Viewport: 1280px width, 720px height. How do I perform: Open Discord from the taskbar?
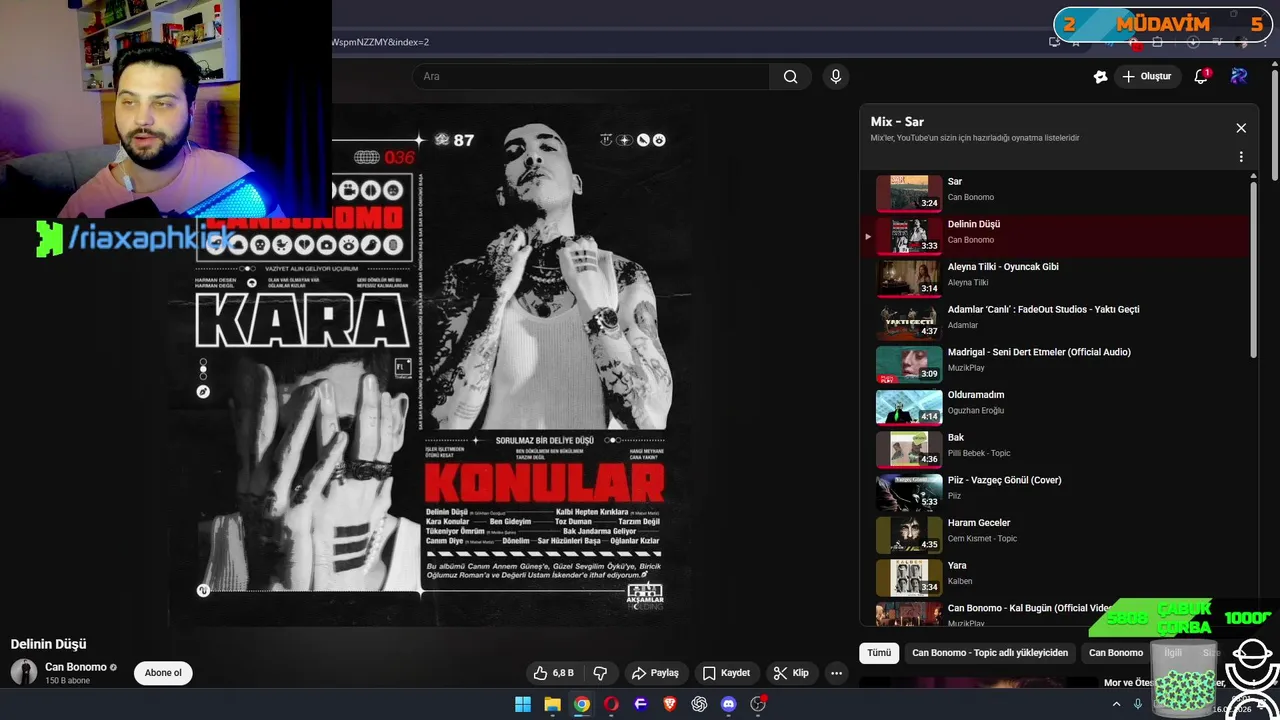click(x=728, y=704)
